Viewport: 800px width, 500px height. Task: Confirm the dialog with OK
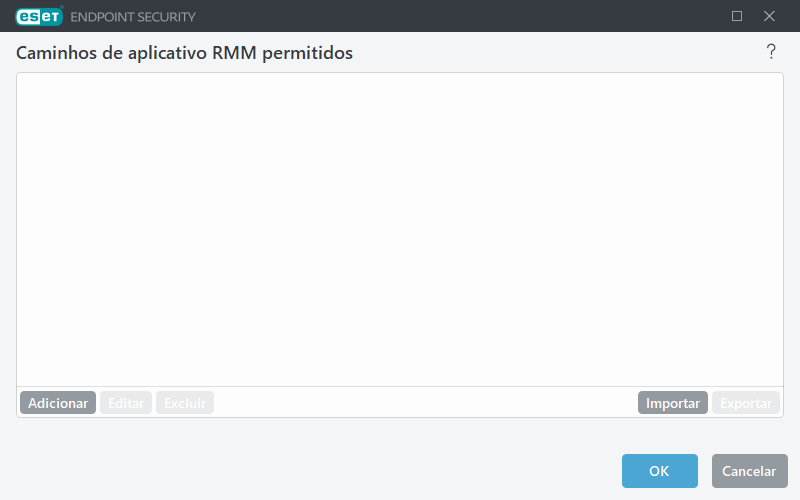coord(659,471)
